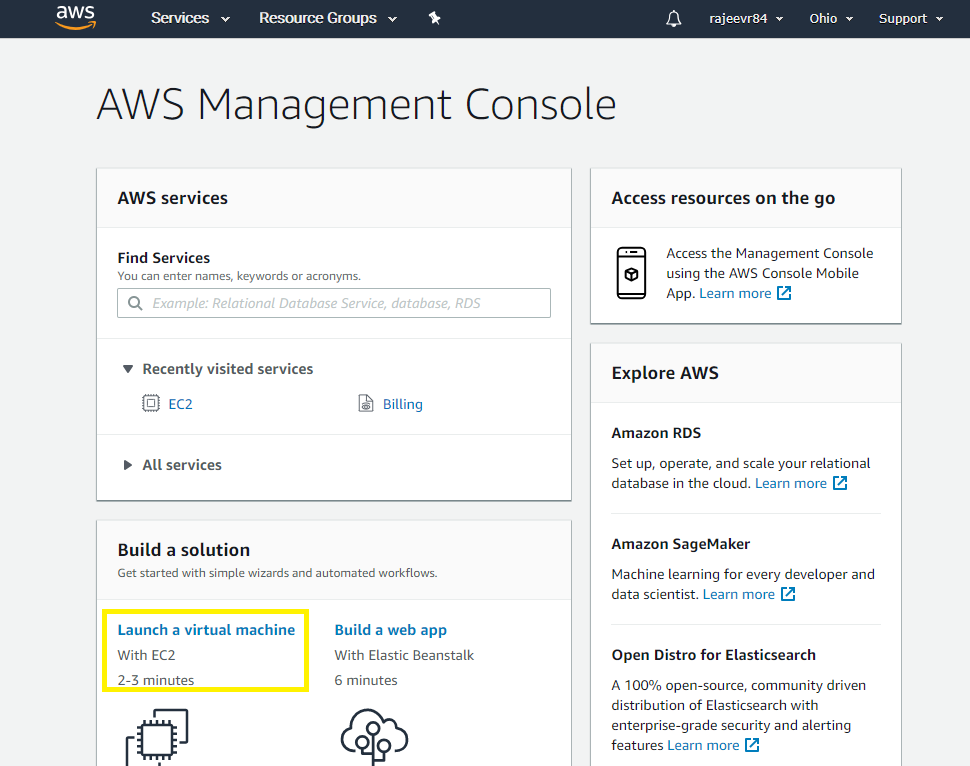Viewport: 970px width, 766px height.
Task: Collapse the Recently visited services section
Action: coord(128,368)
